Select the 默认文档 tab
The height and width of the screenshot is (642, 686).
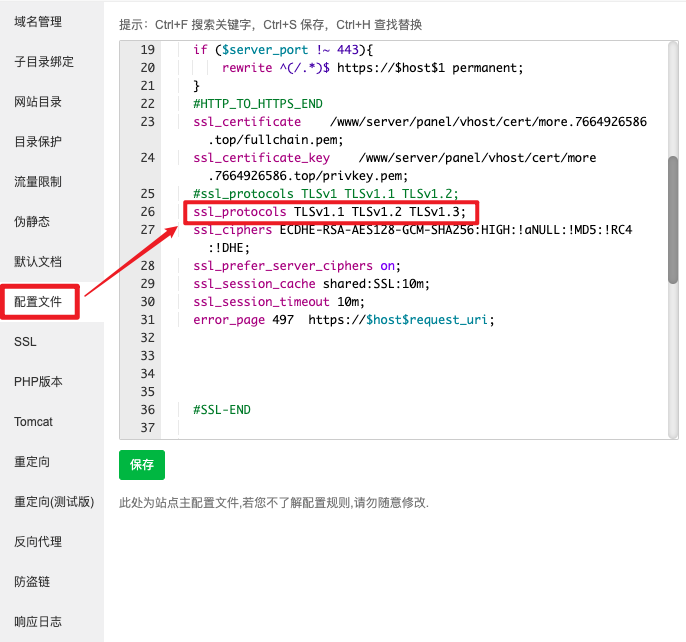[38, 261]
